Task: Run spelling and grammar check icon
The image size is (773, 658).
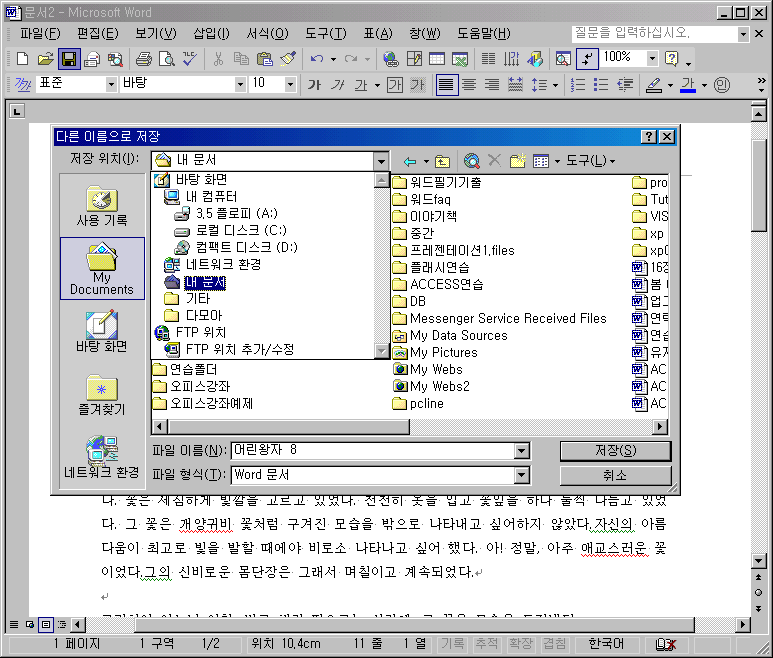Action: click(190, 59)
